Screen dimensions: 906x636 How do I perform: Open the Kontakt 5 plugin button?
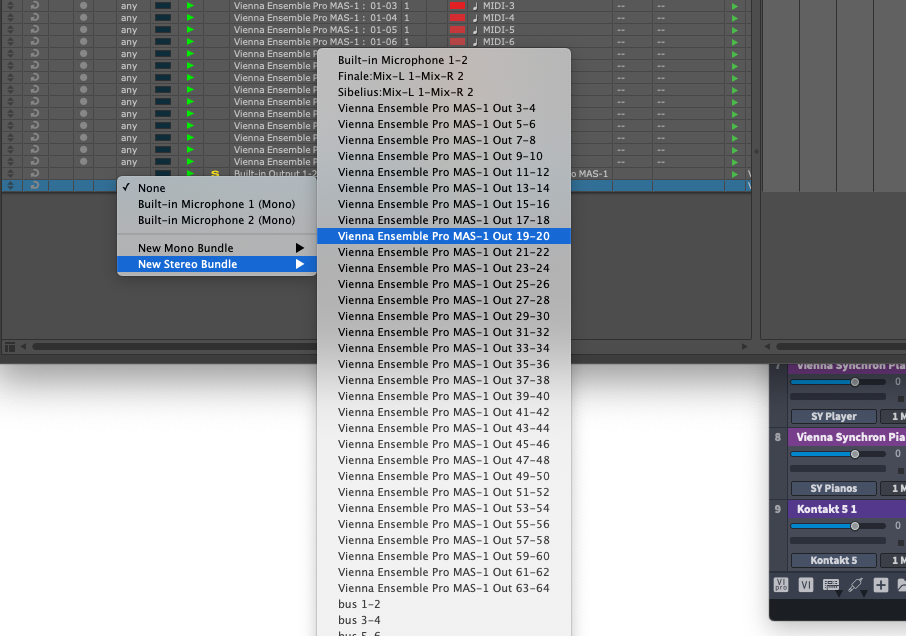pos(833,560)
